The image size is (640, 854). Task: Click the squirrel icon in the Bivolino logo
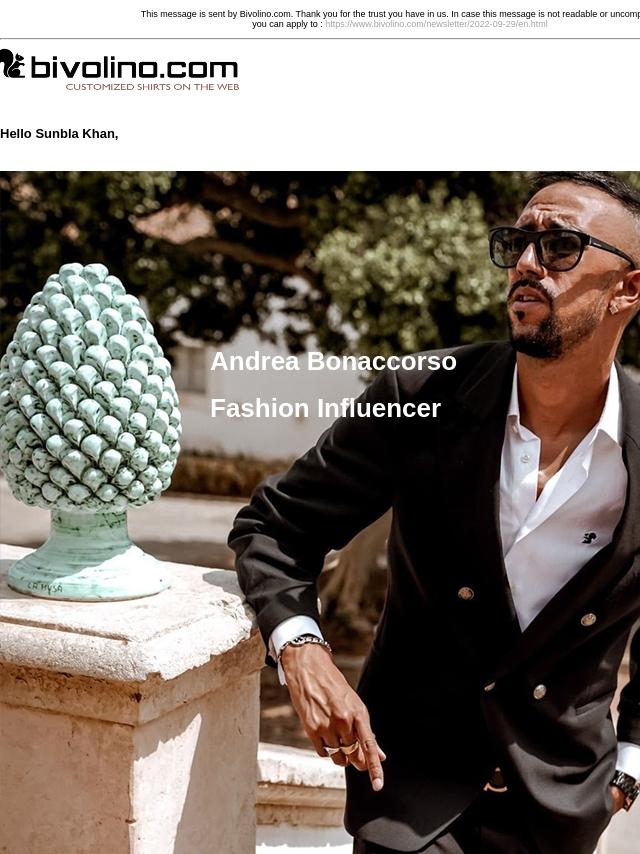pyautogui.click(x=13, y=64)
